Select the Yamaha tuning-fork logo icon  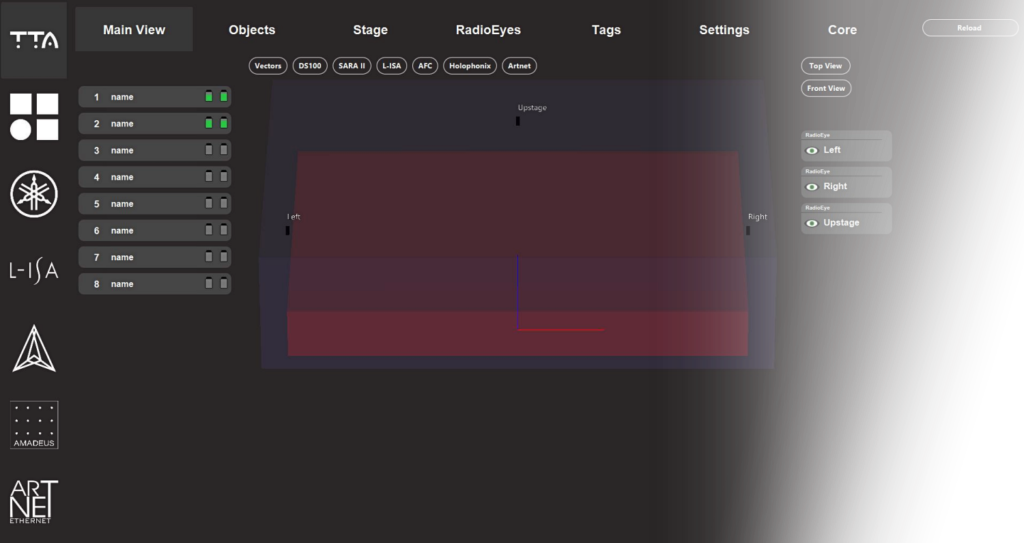pyautogui.click(x=34, y=194)
